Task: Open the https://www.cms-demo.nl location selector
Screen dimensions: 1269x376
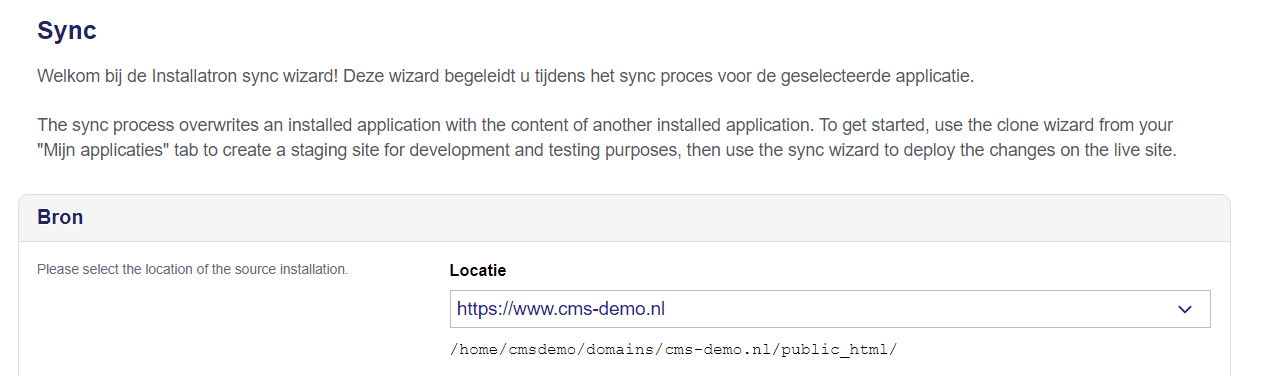Action: [830, 309]
